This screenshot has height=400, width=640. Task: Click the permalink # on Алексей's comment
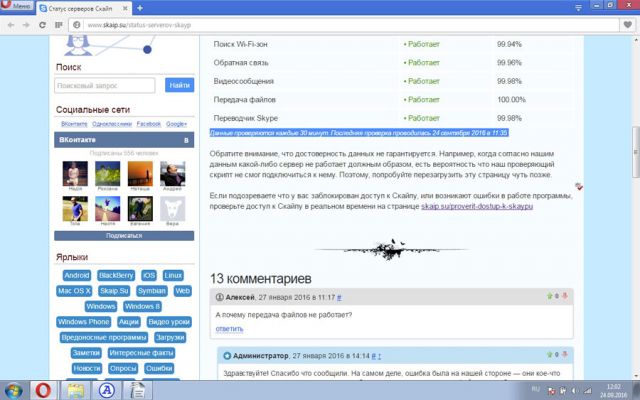pyautogui.click(x=339, y=298)
